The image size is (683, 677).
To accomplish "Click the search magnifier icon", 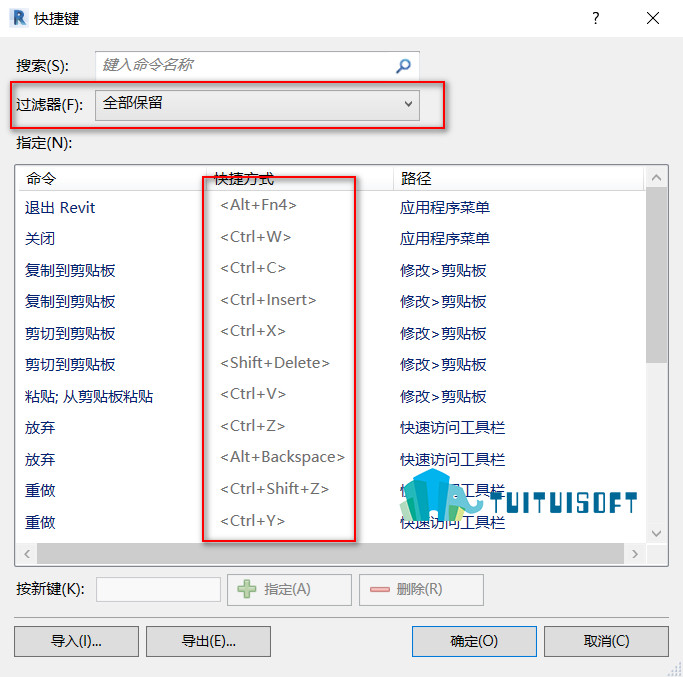I will (x=403, y=66).
